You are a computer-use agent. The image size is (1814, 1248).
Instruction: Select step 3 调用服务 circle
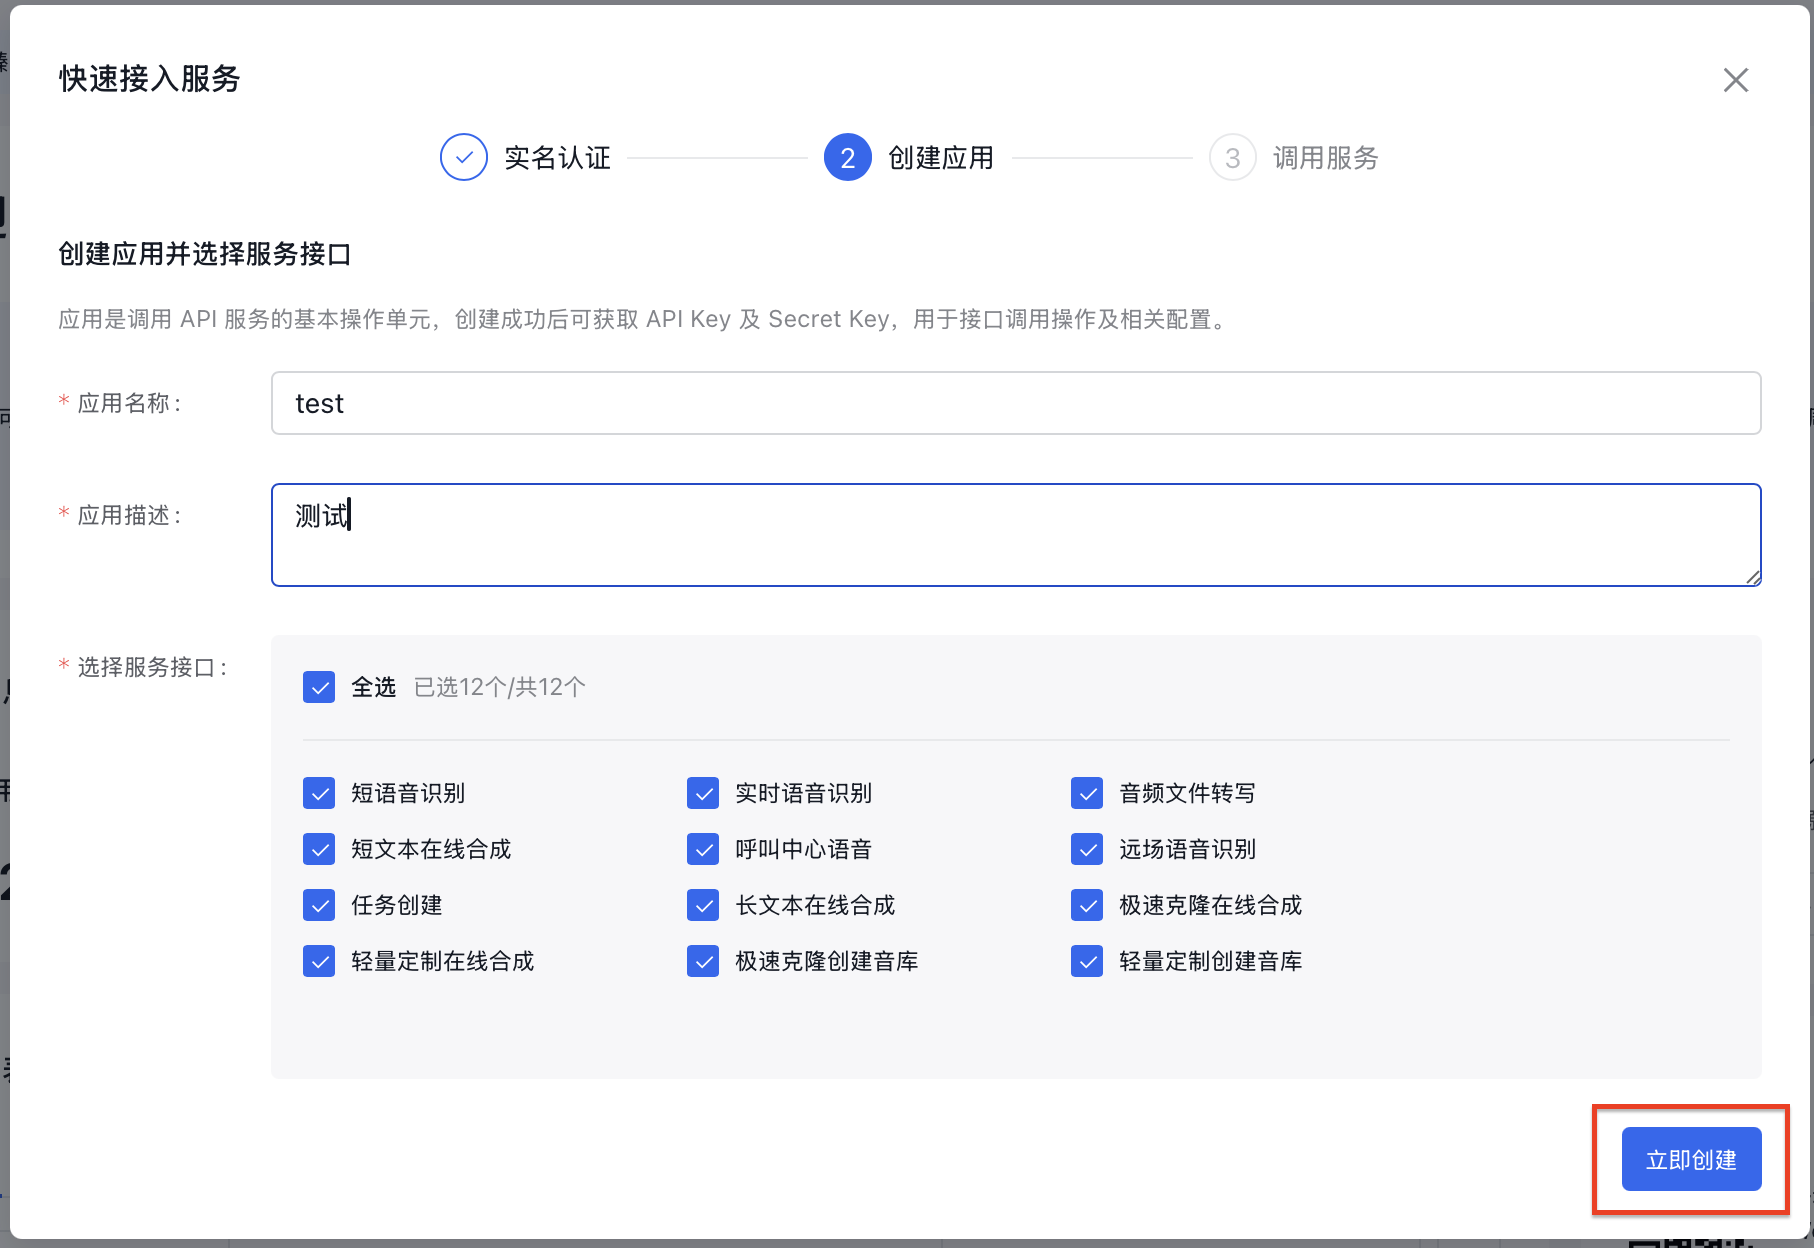coord(1232,157)
